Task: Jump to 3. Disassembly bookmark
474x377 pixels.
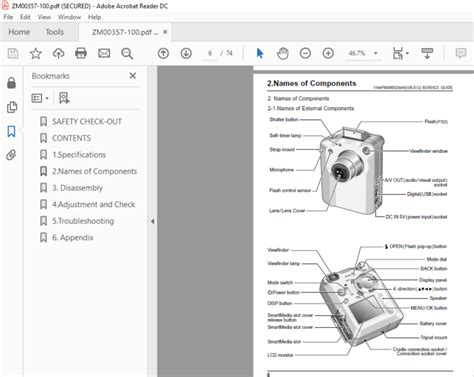Action: point(77,188)
